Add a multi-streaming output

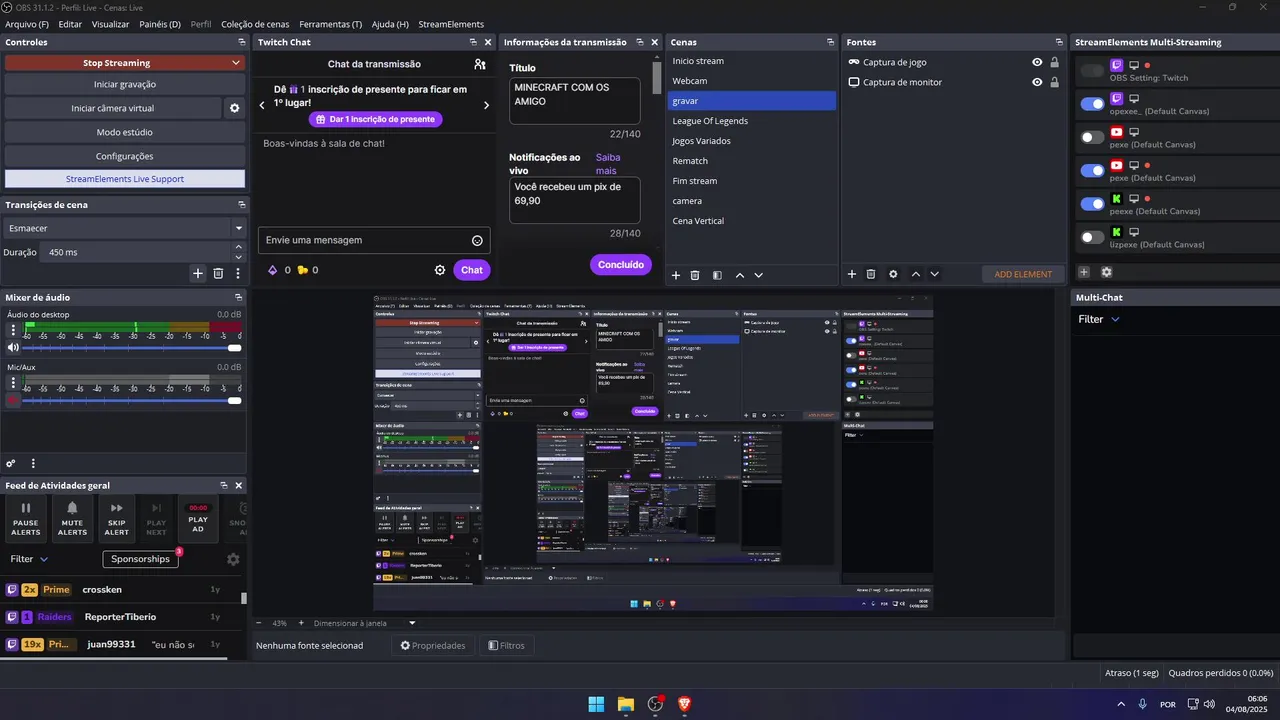(1084, 272)
